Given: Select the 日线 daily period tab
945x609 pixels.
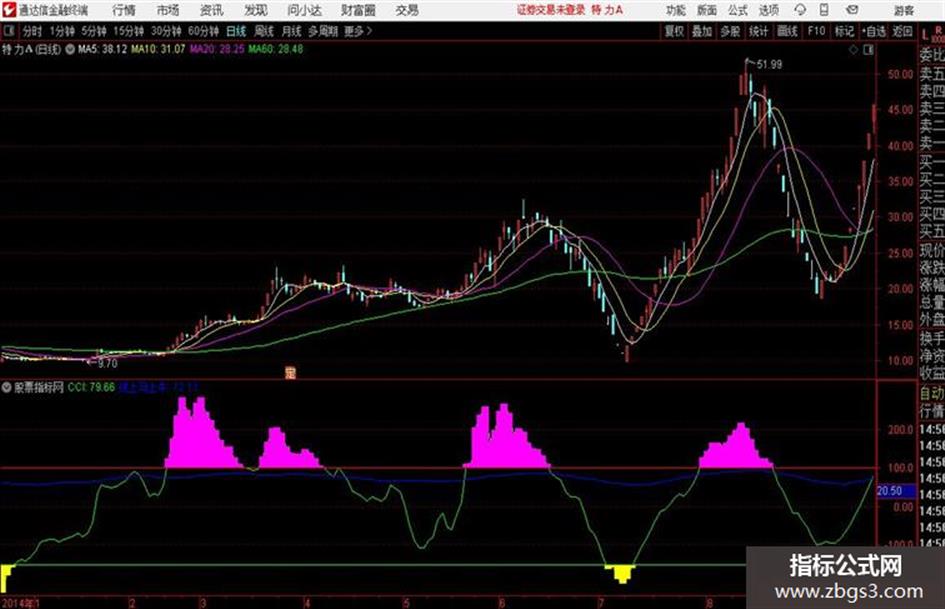Looking at the screenshot, I should [236, 31].
